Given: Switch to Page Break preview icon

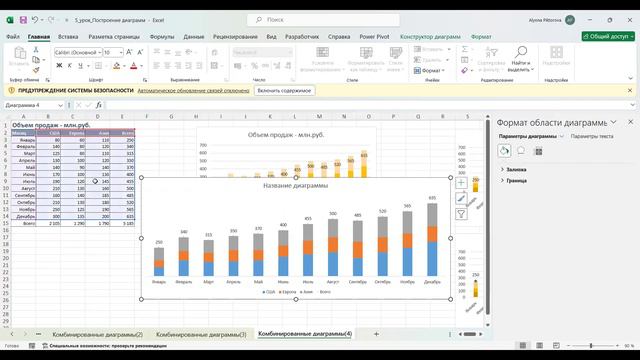Looking at the screenshot, I should pyautogui.click(x=556, y=346).
